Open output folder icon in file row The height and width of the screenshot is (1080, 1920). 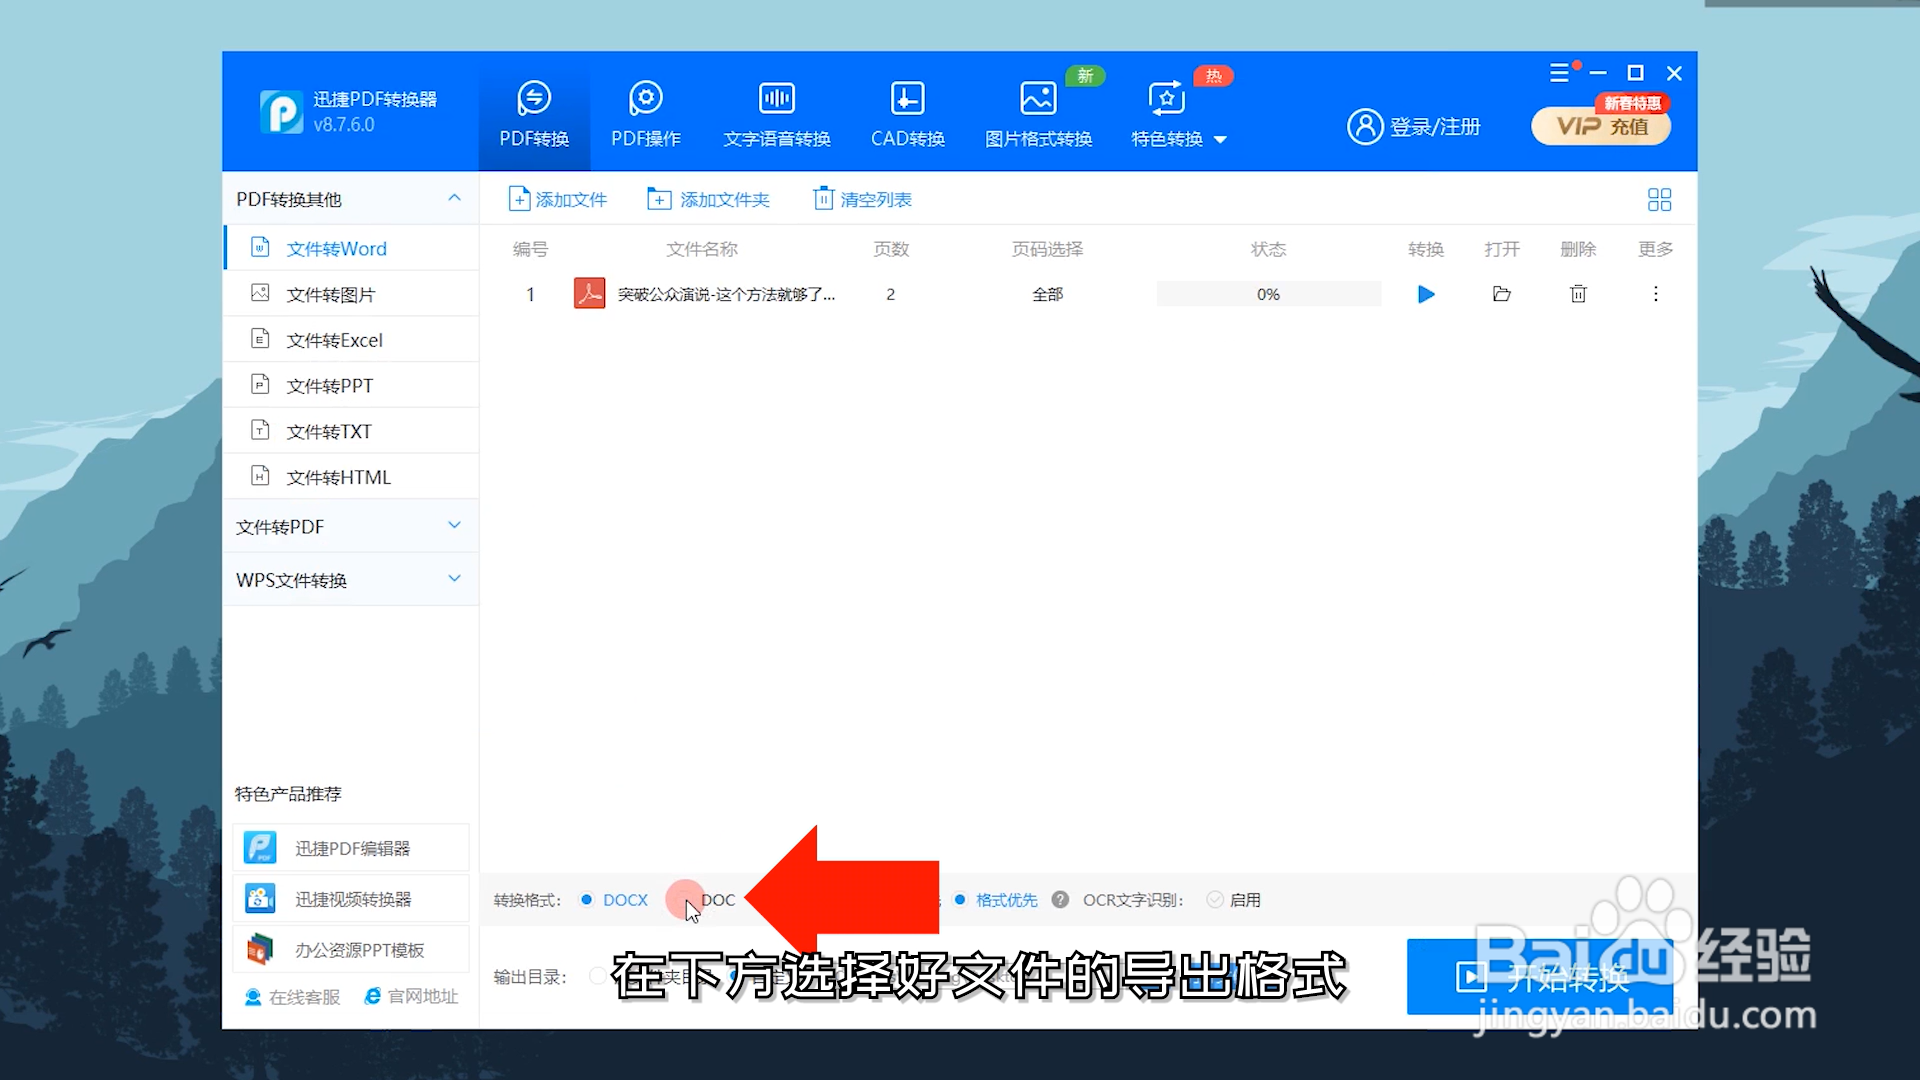(1501, 294)
